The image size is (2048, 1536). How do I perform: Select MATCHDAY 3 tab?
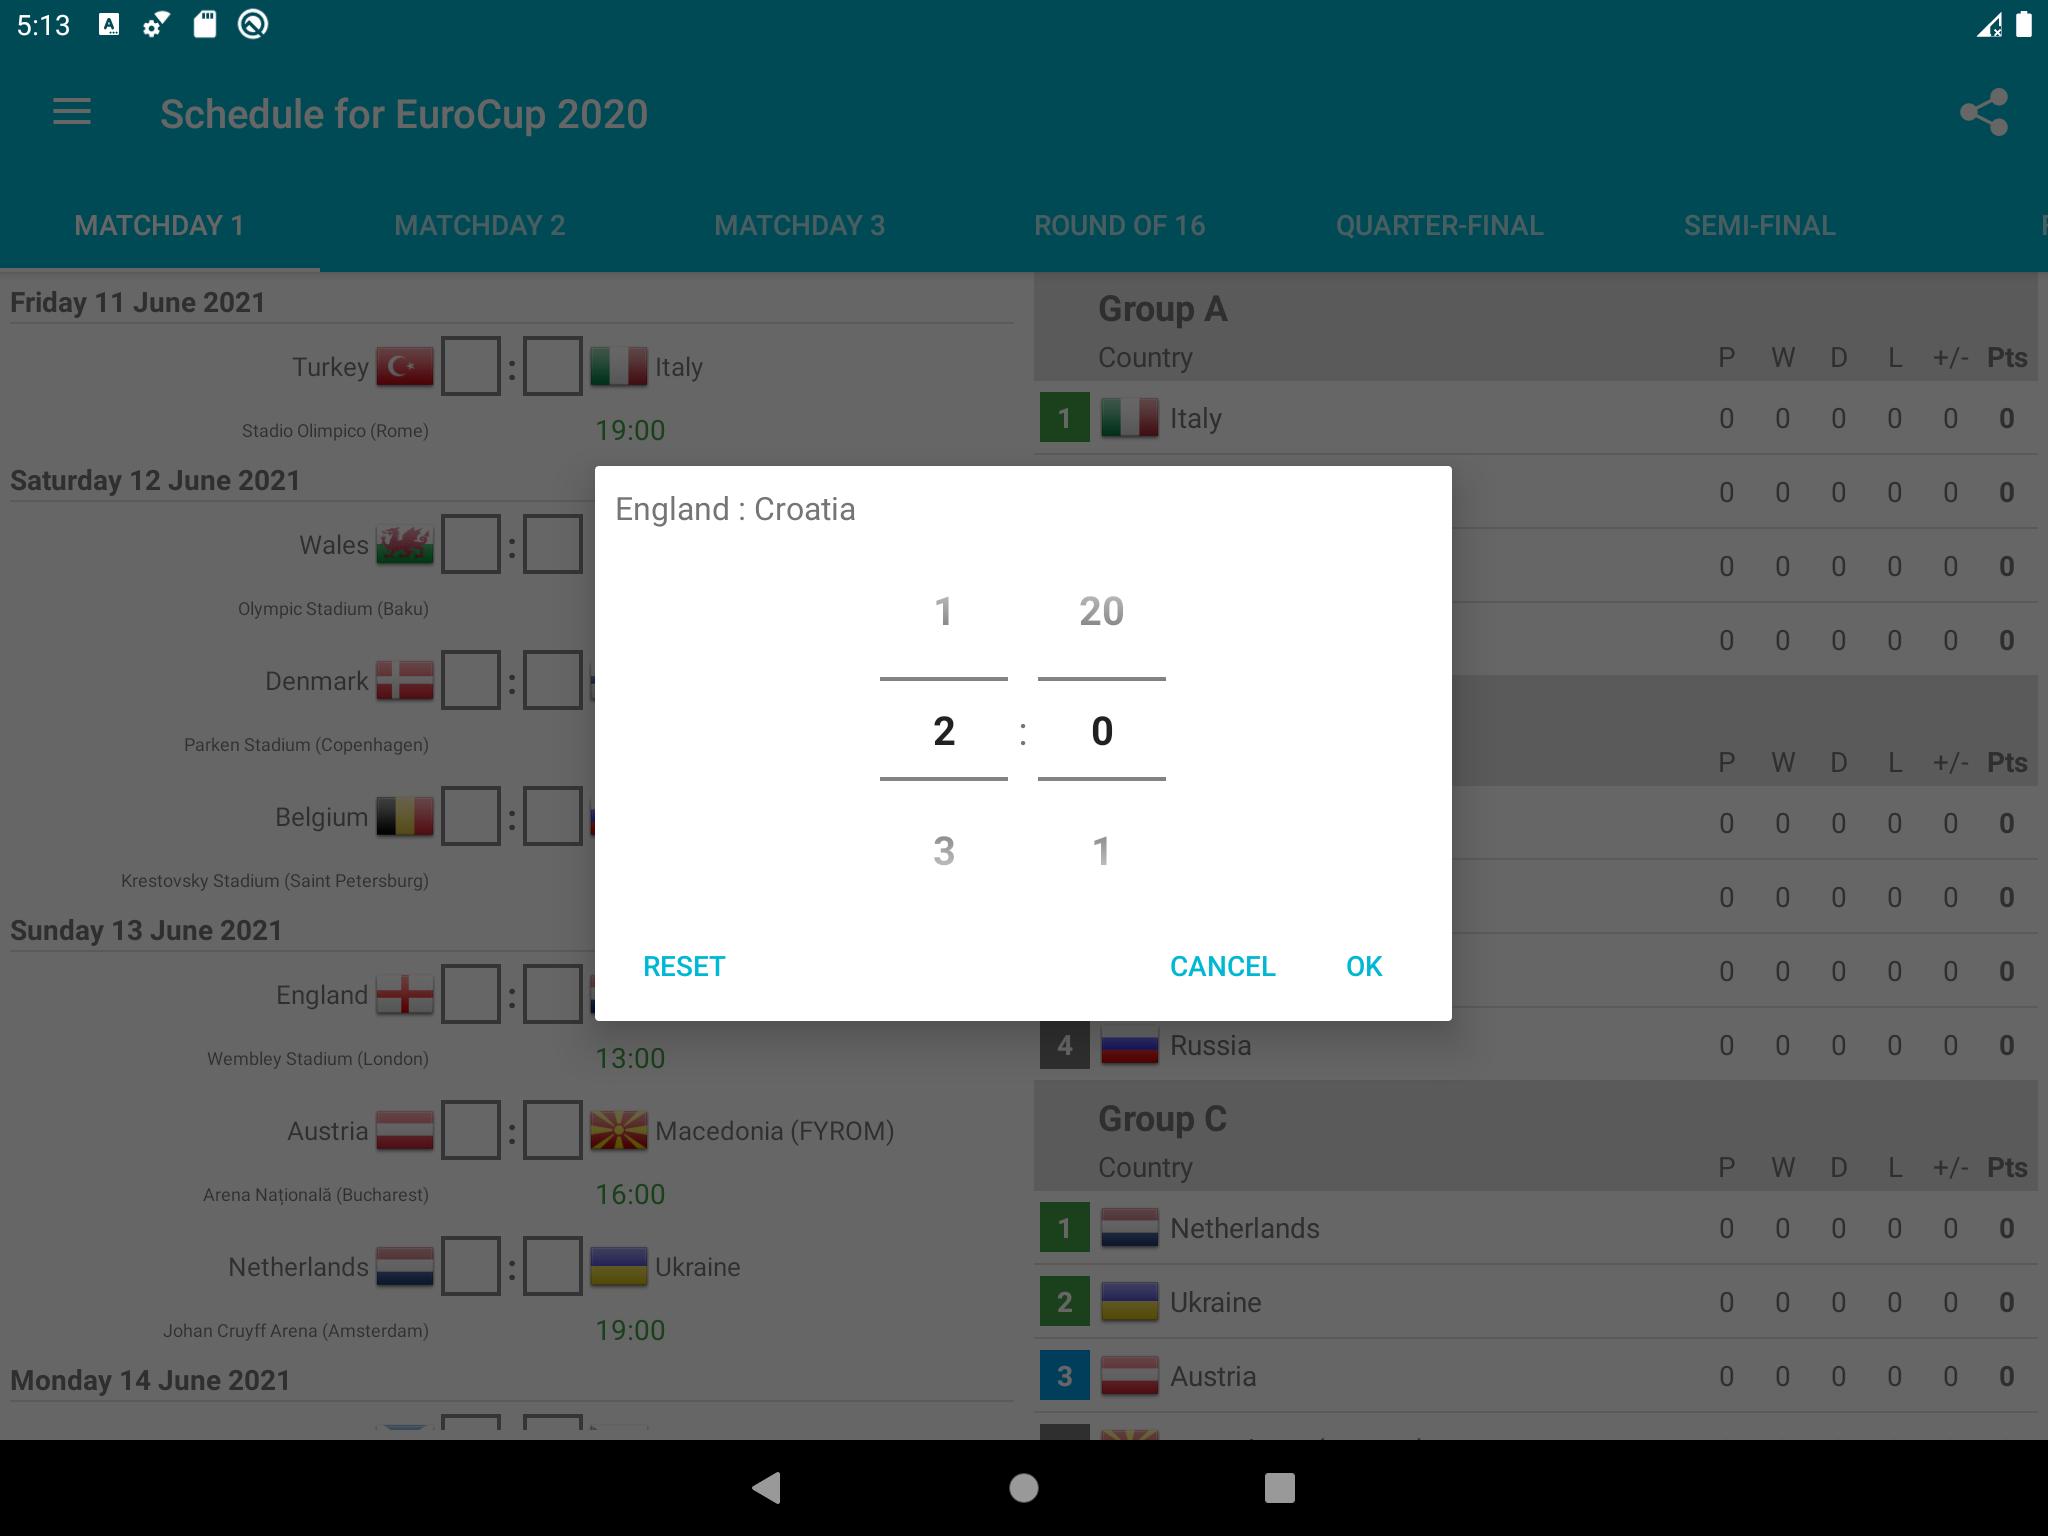coord(801,226)
